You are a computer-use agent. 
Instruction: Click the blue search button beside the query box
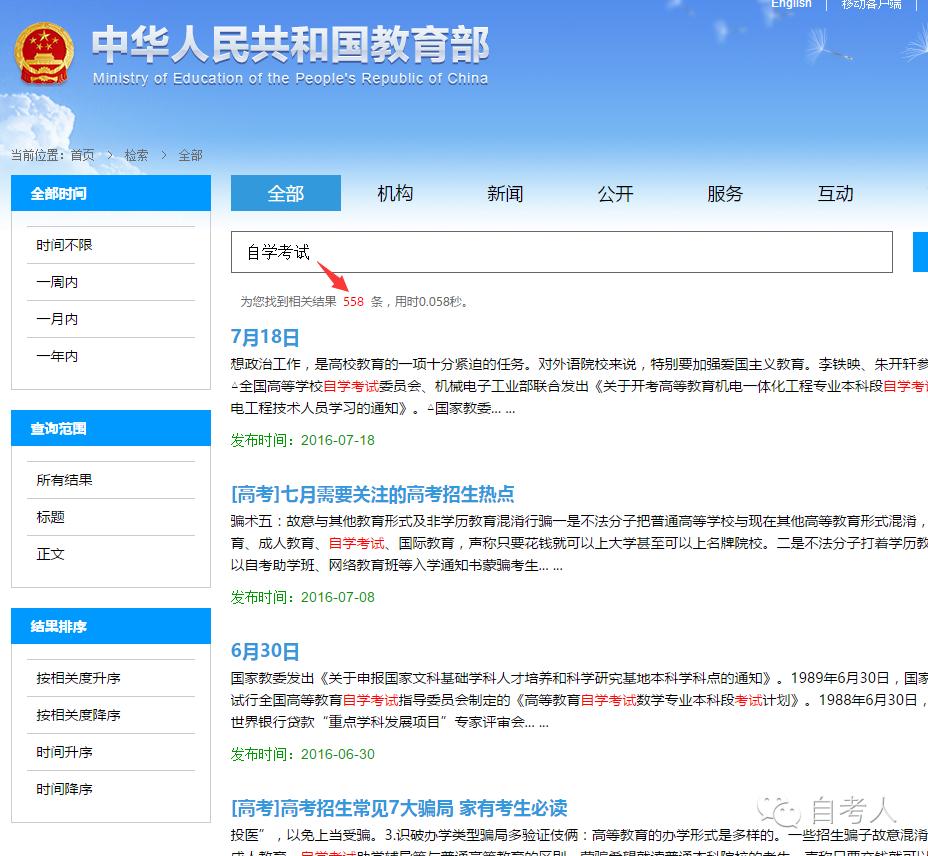click(x=920, y=252)
